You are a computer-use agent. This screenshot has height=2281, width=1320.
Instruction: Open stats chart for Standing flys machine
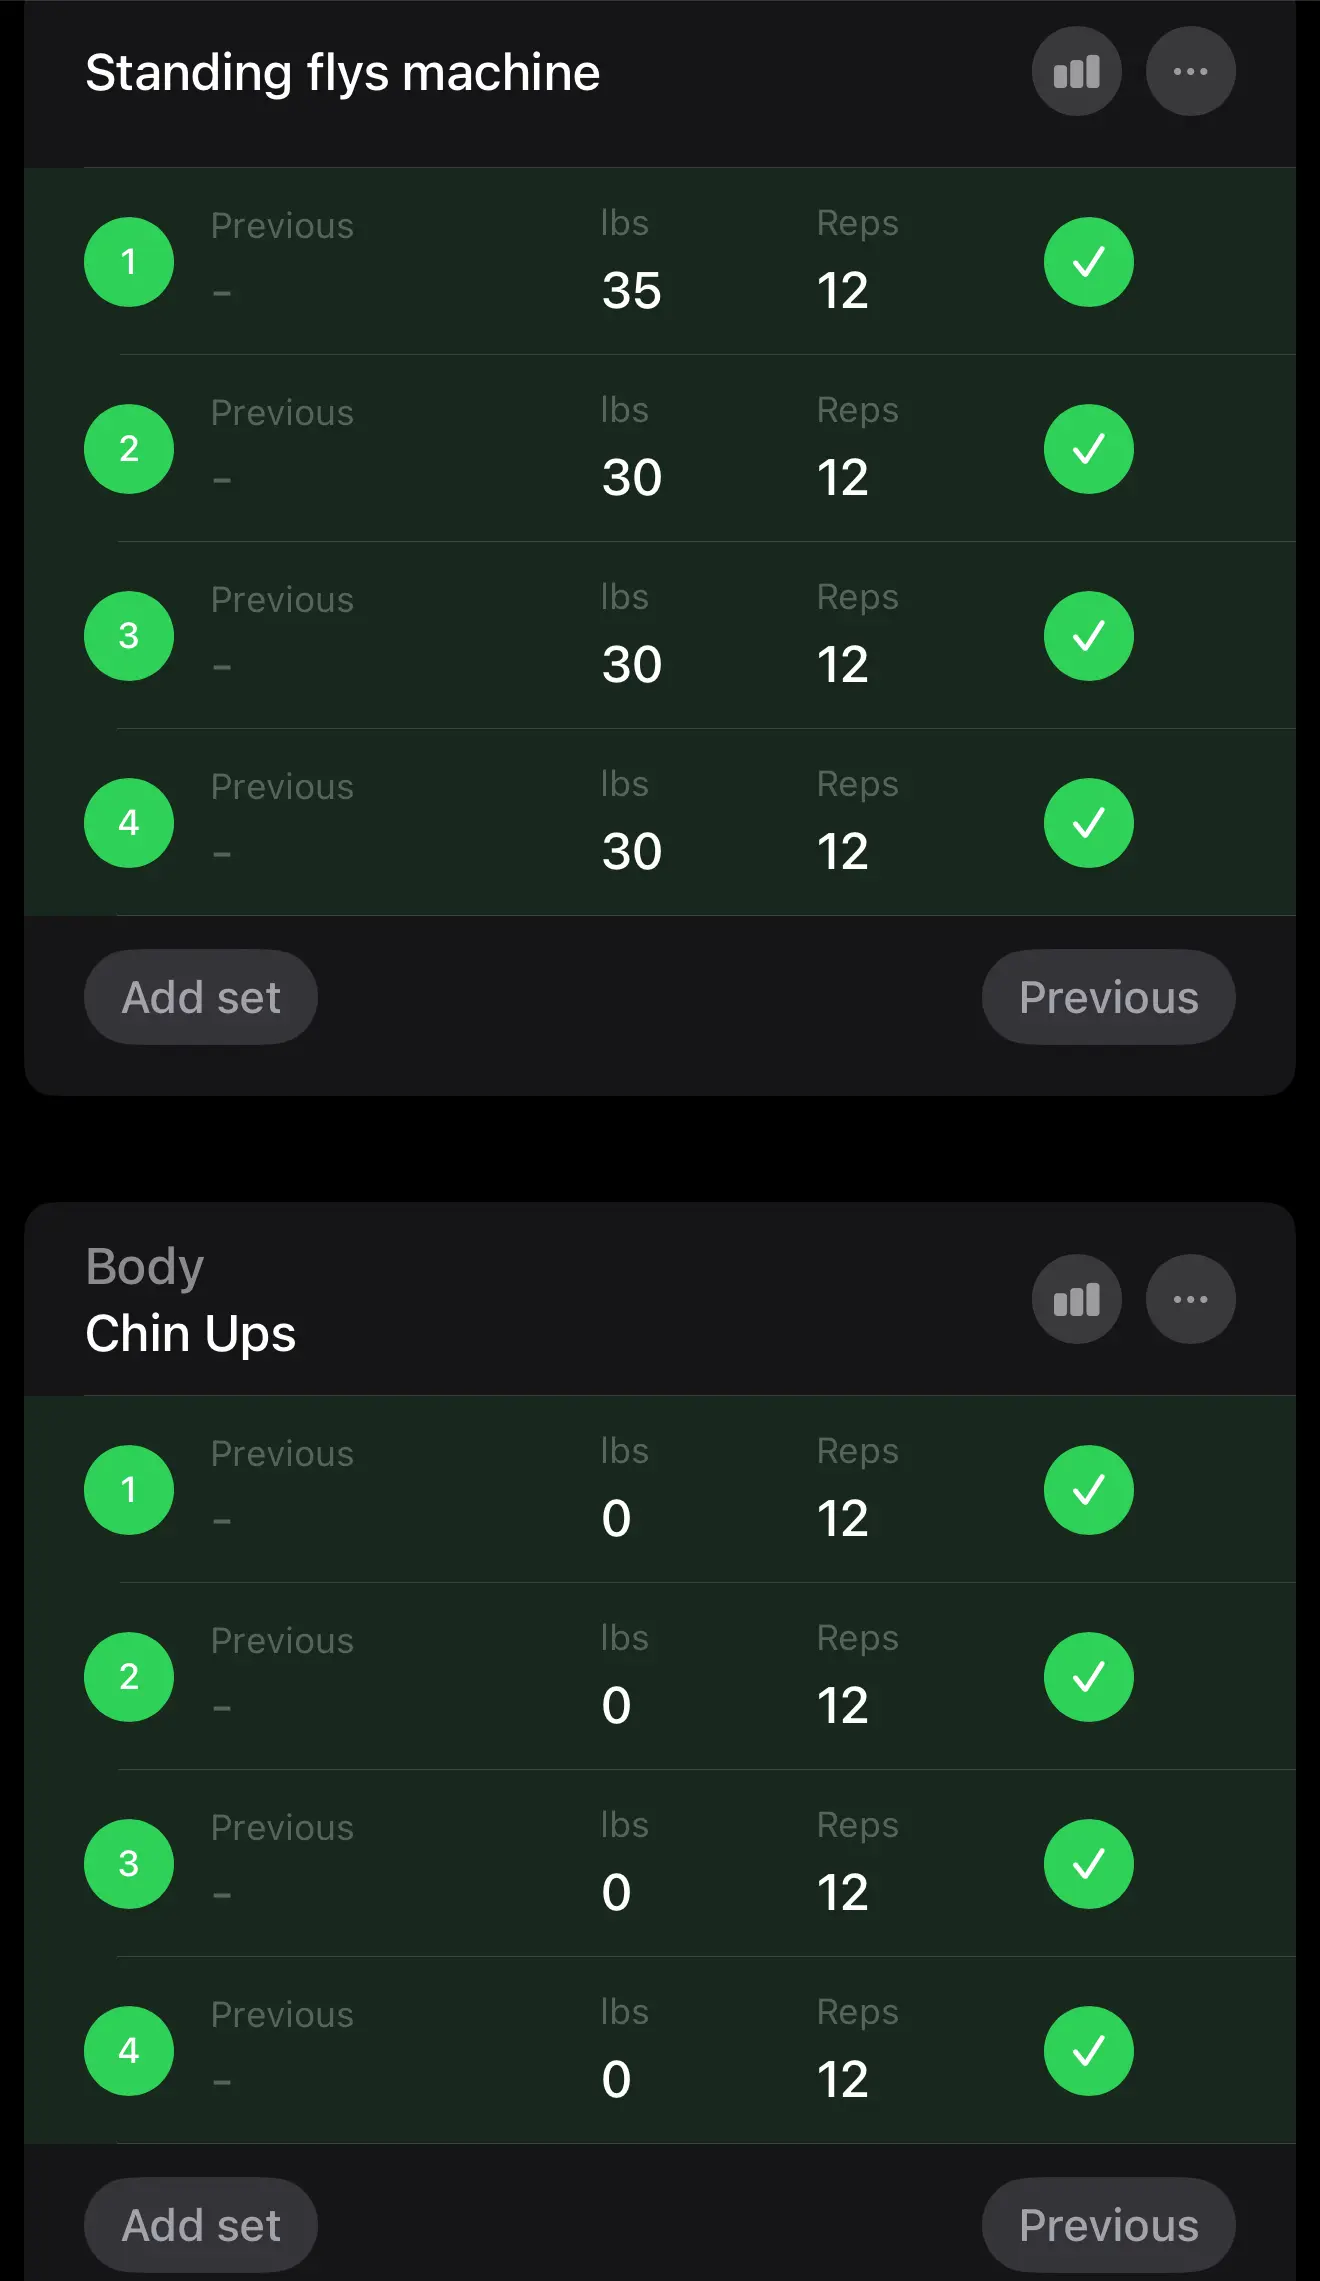(1076, 72)
